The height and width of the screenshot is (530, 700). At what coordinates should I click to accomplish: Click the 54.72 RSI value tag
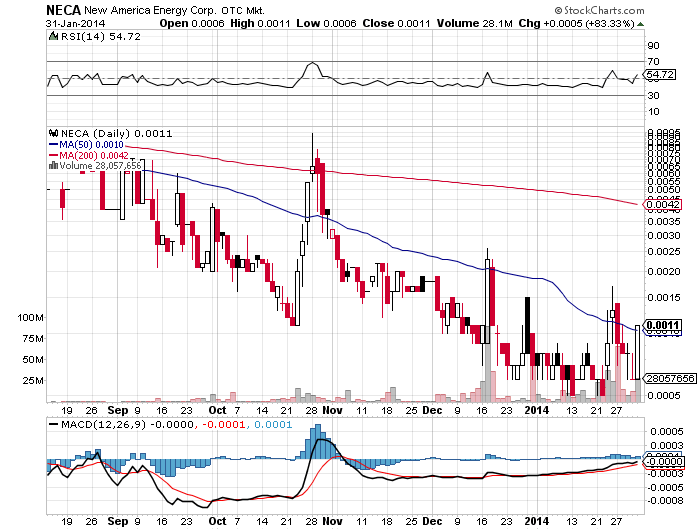[660, 75]
